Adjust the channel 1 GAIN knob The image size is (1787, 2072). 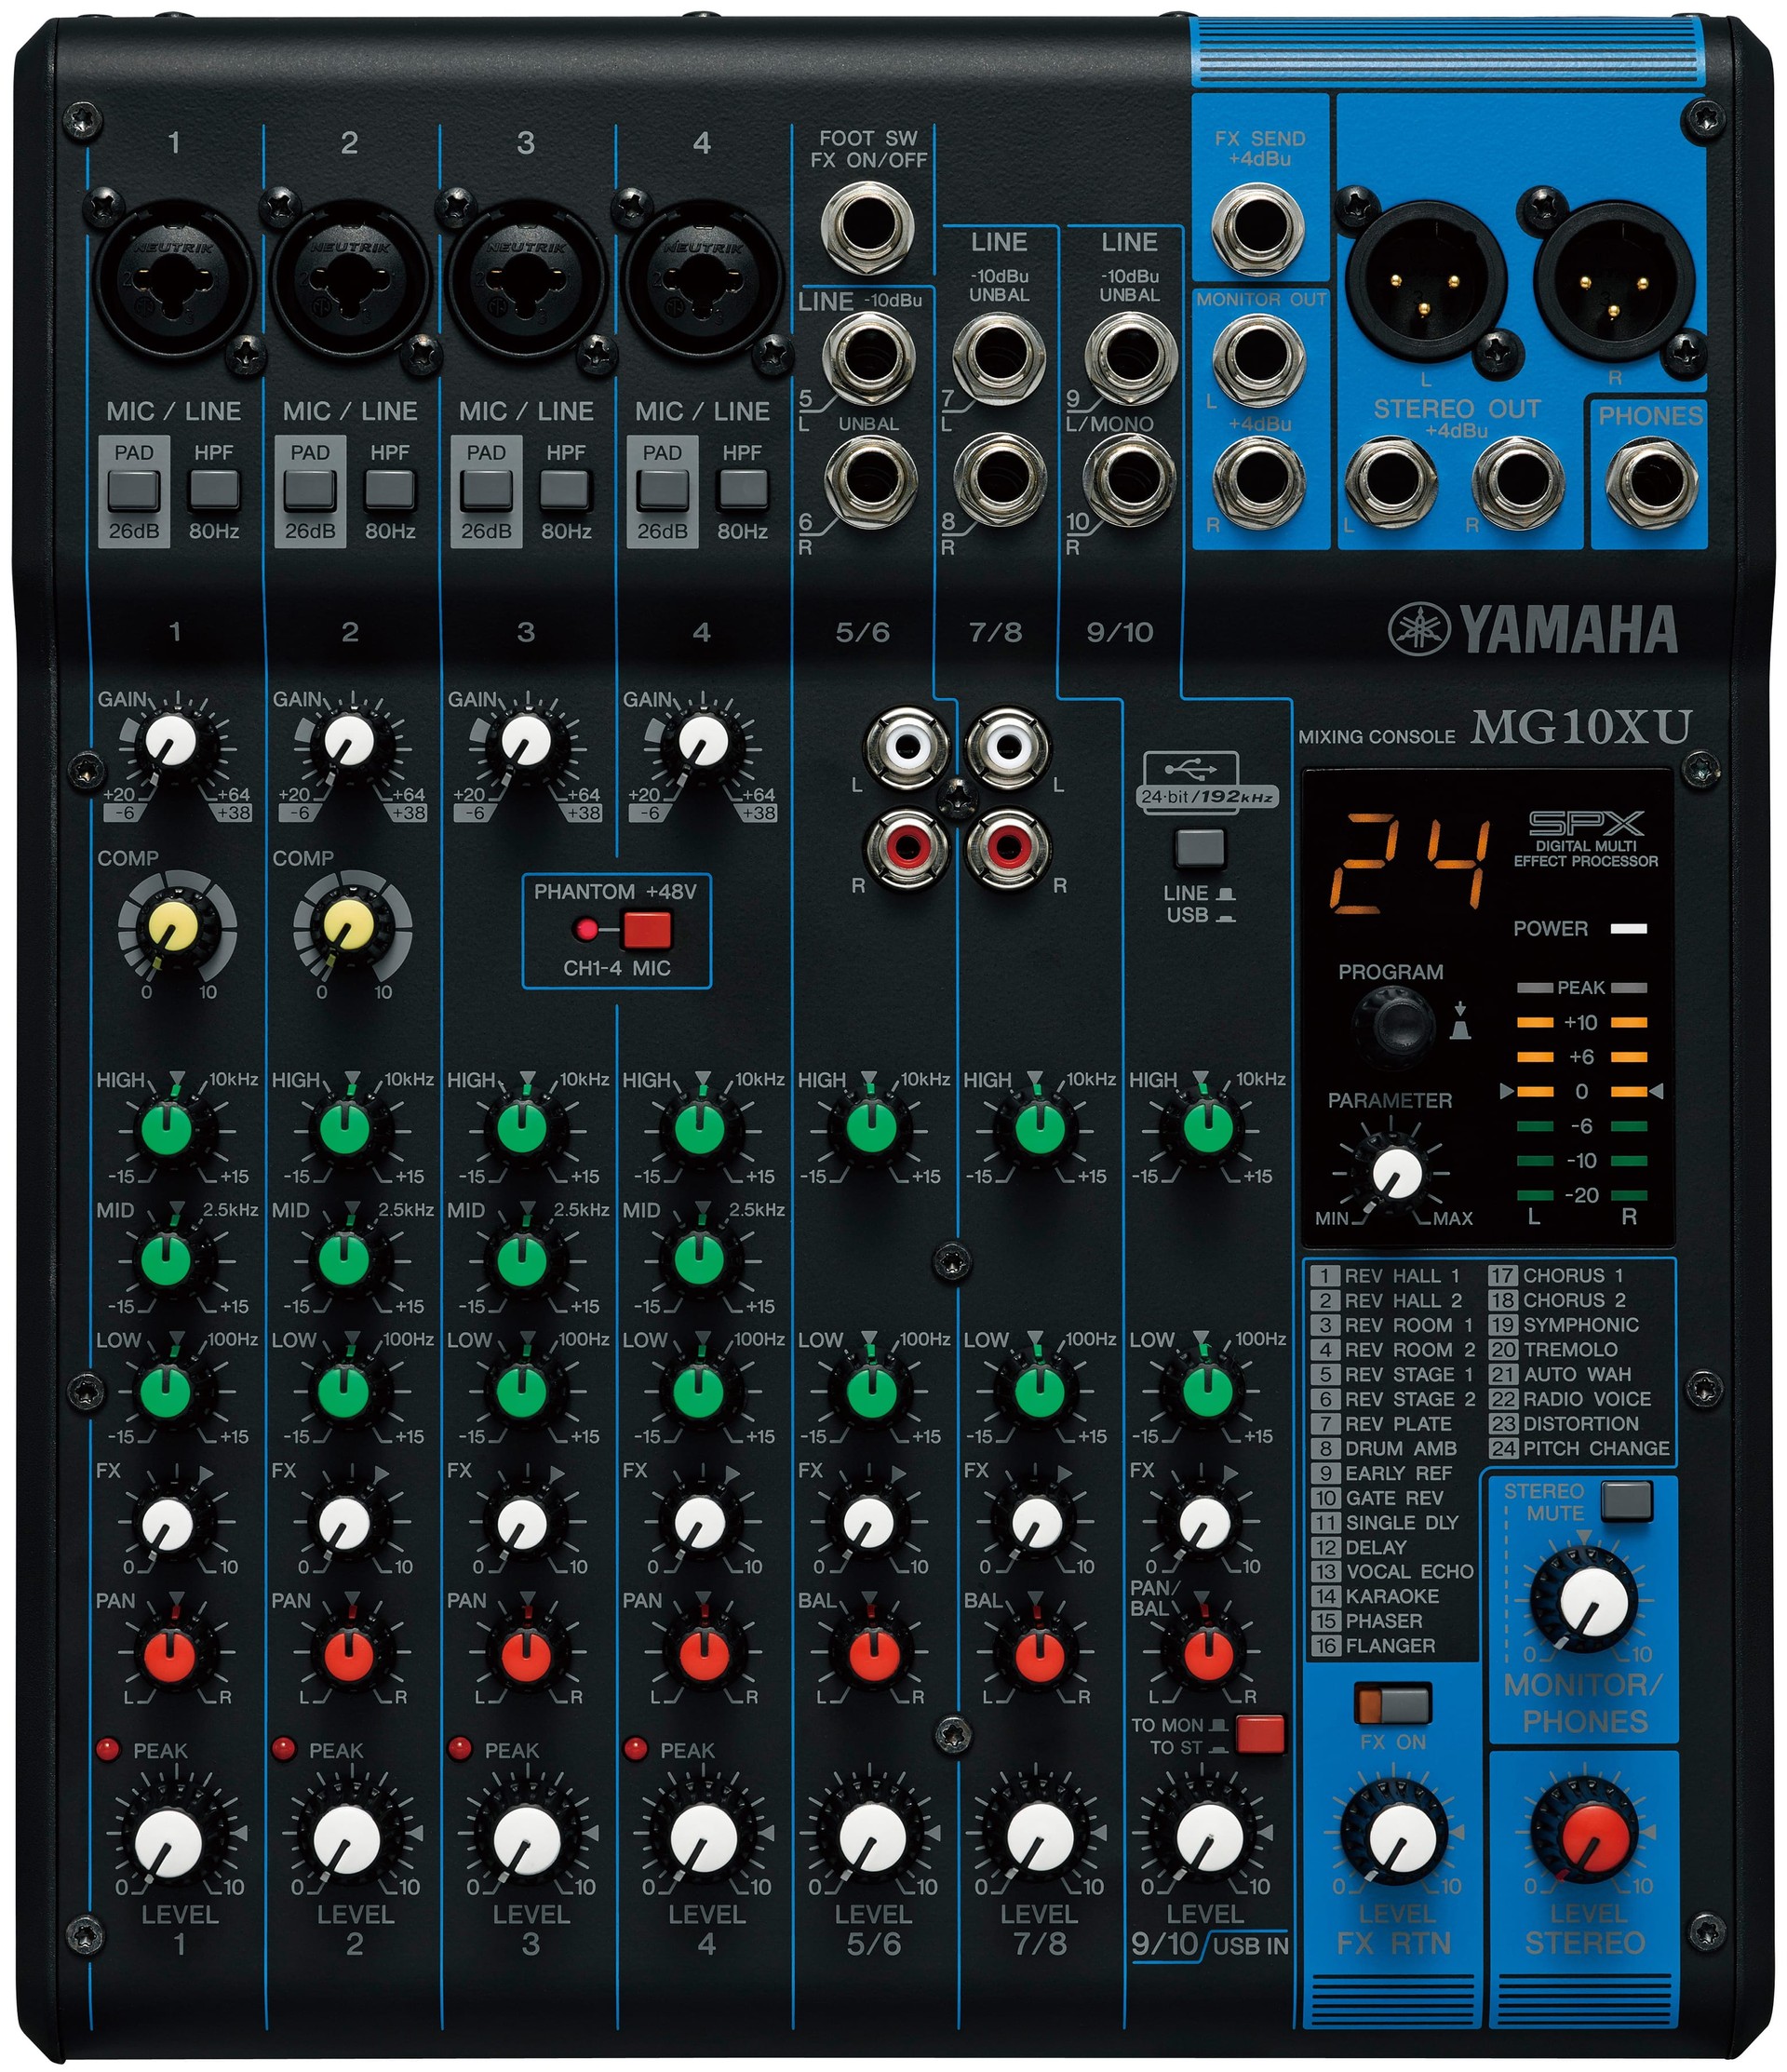[171, 742]
